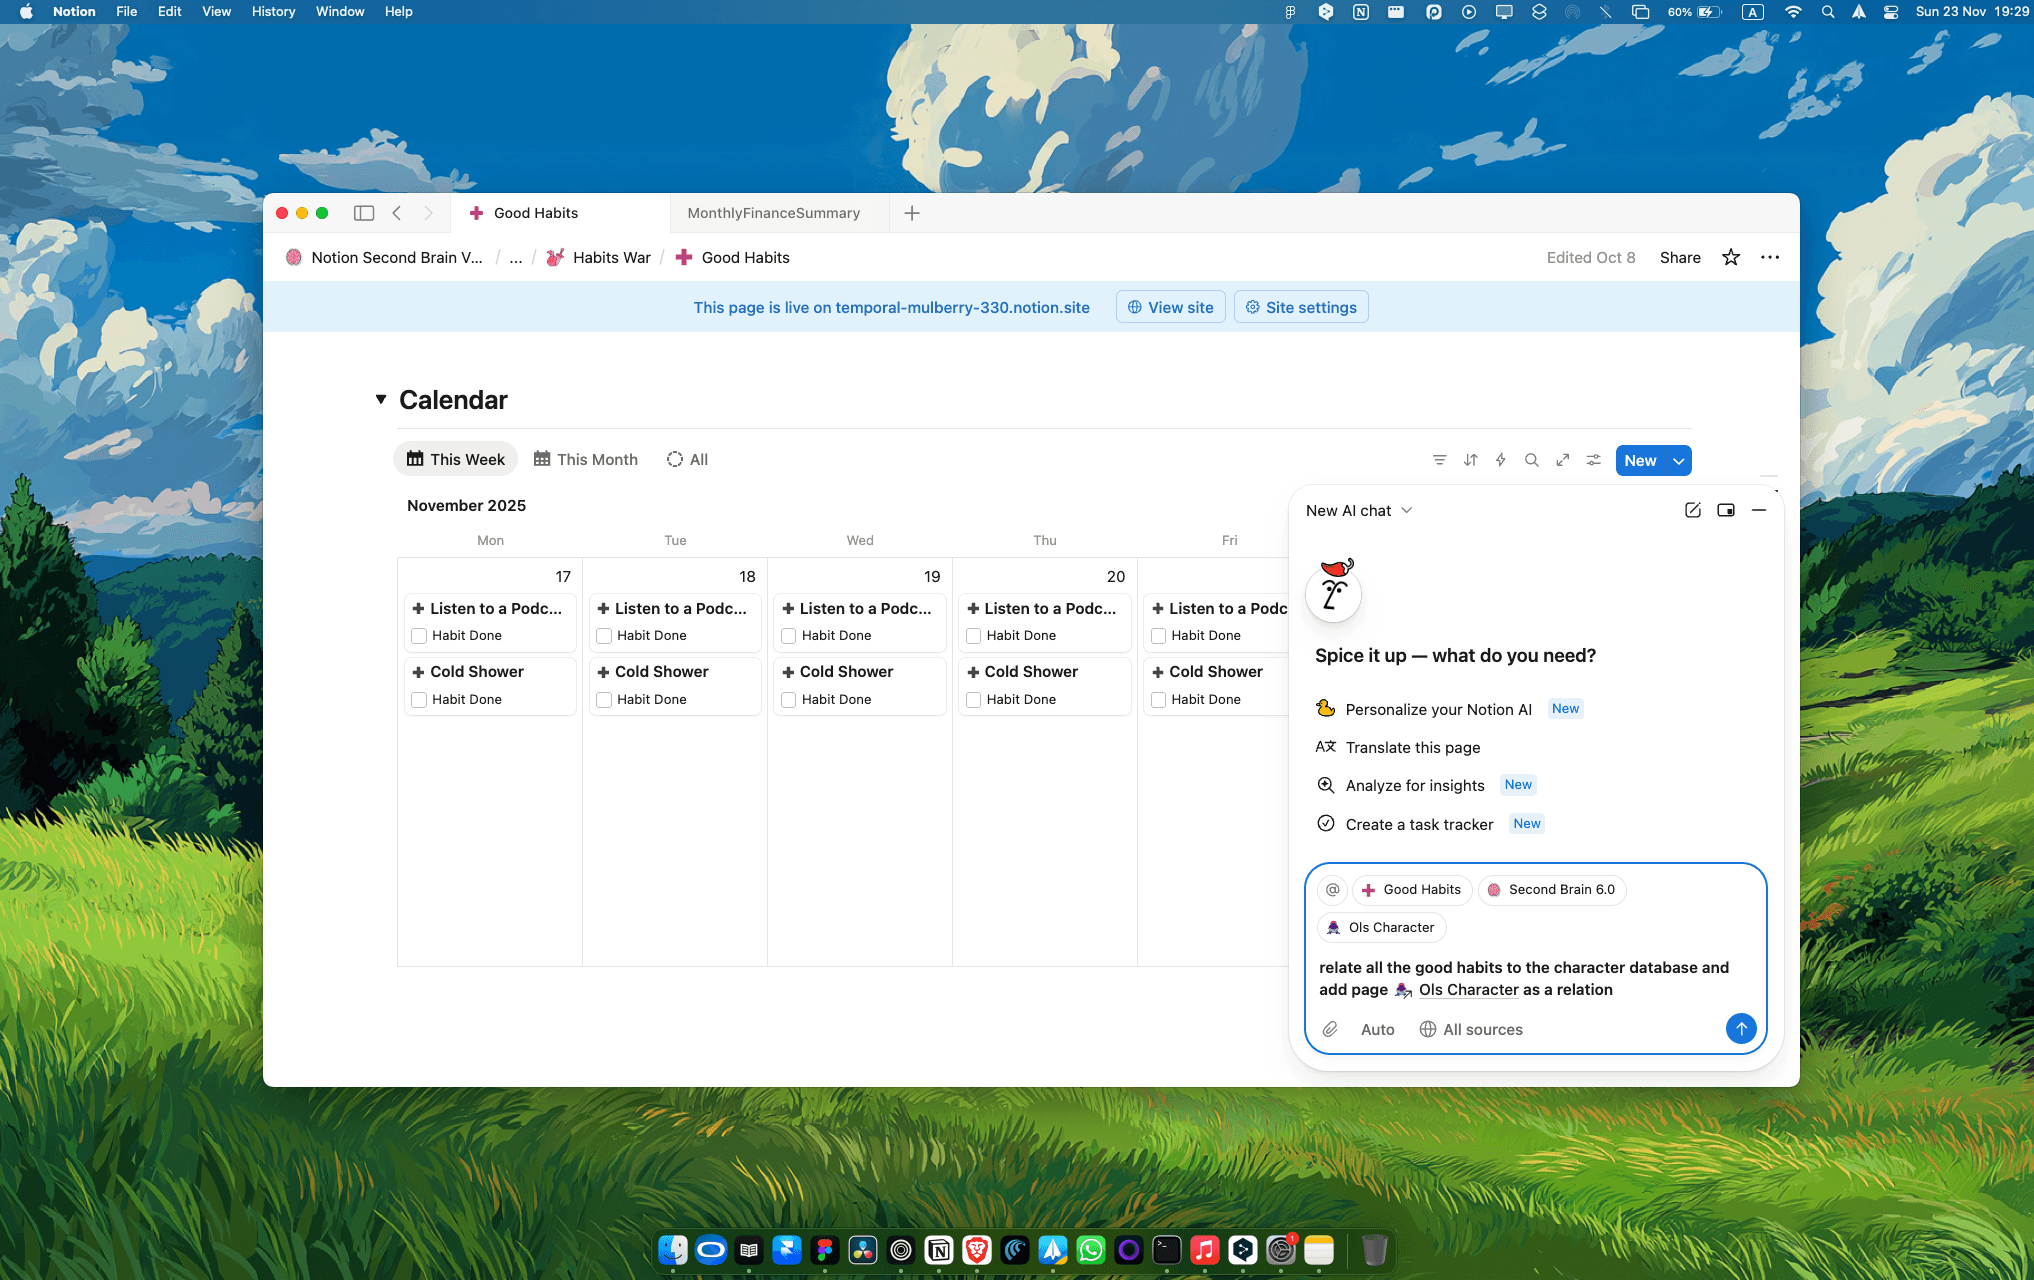This screenshot has width=2034, height=1280.
Task: Open Site settings button
Action: click(x=1300, y=307)
